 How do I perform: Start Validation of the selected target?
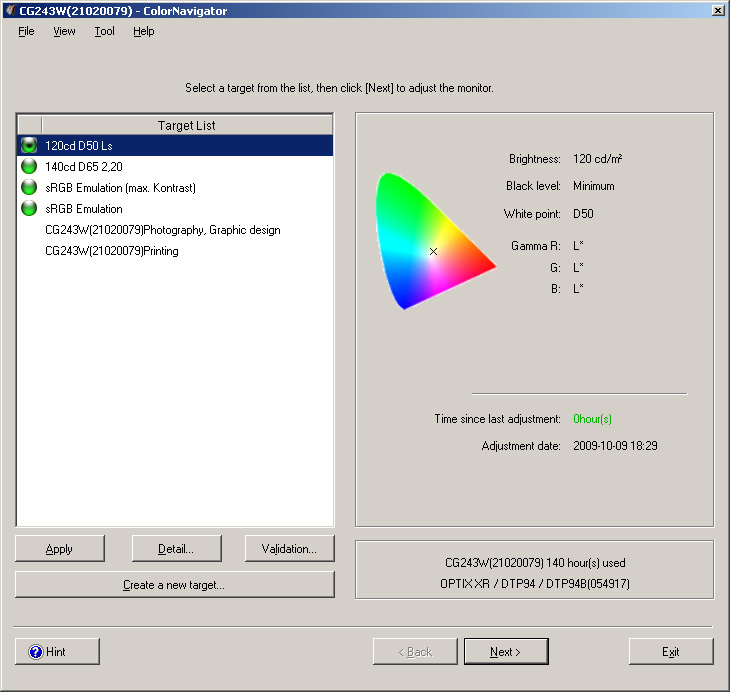click(x=289, y=549)
